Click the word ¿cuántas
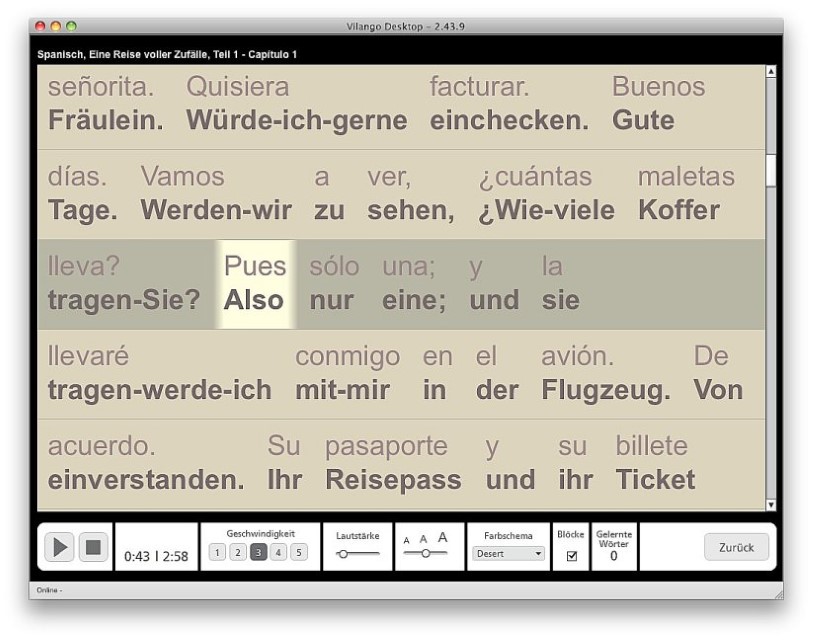The height and width of the screenshot is (640, 813). (x=535, y=178)
